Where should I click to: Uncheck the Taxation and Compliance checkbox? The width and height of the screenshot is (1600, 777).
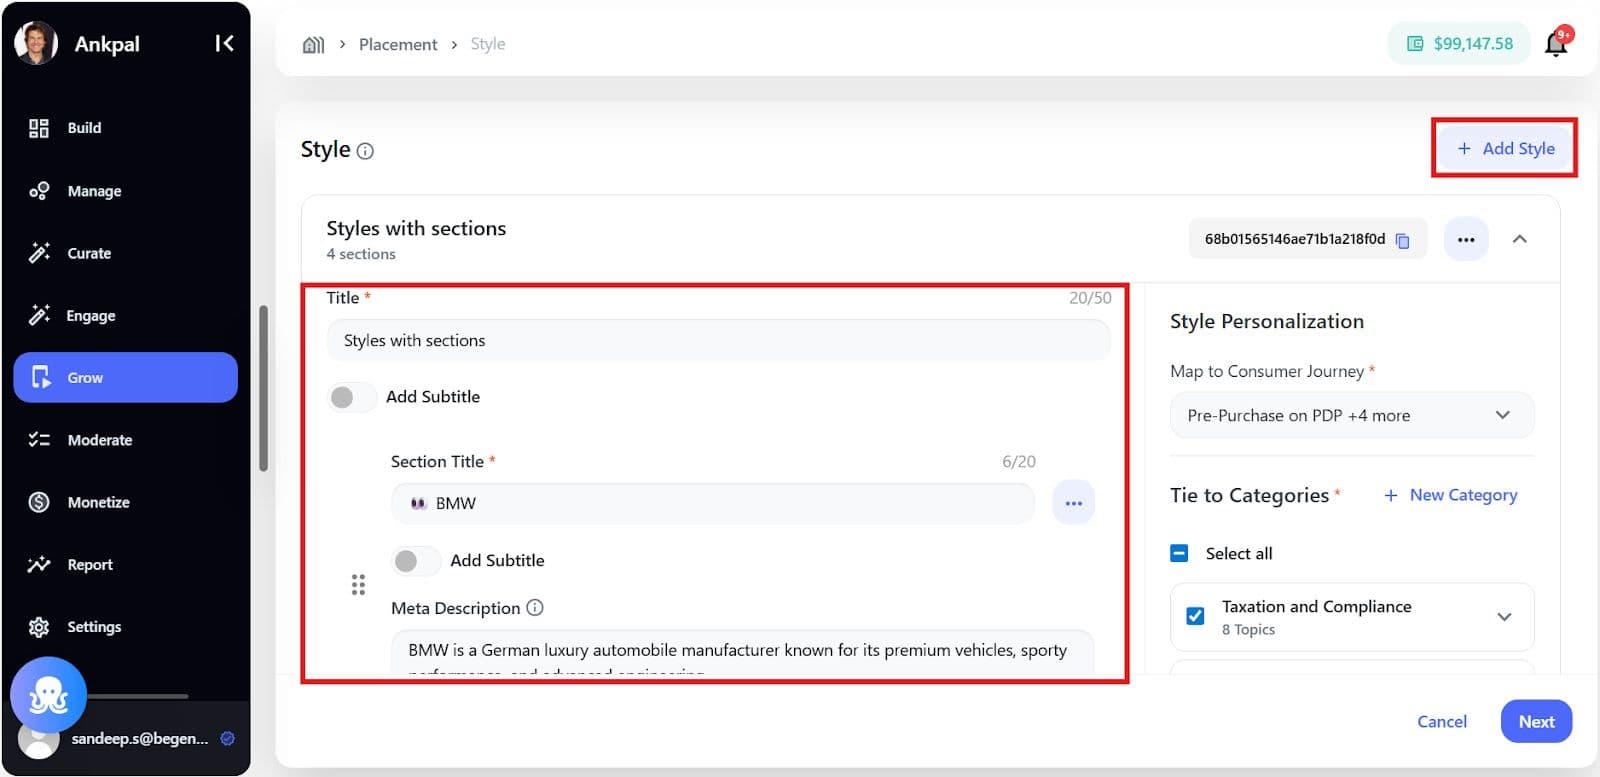[x=1195, y=616]
